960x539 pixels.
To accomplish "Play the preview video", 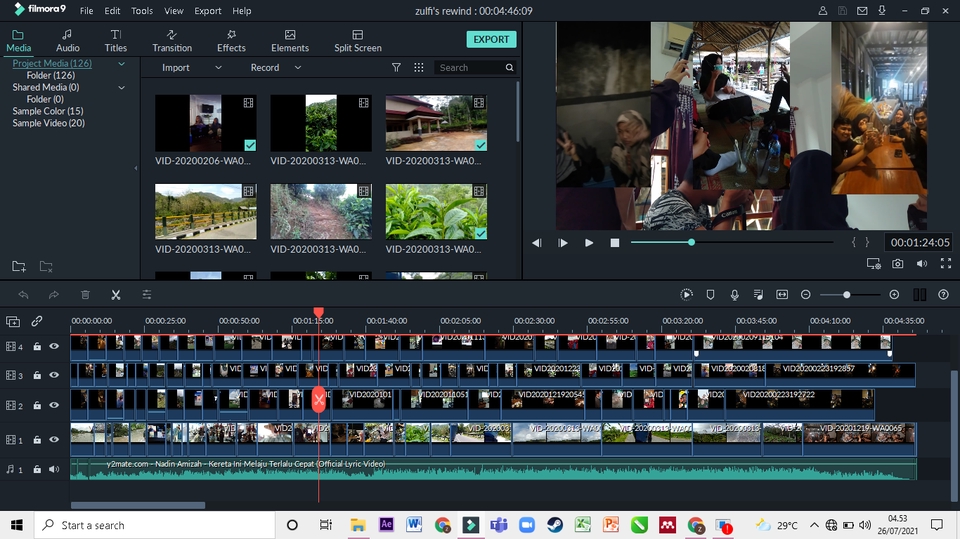I will click(x=588, y=243).
